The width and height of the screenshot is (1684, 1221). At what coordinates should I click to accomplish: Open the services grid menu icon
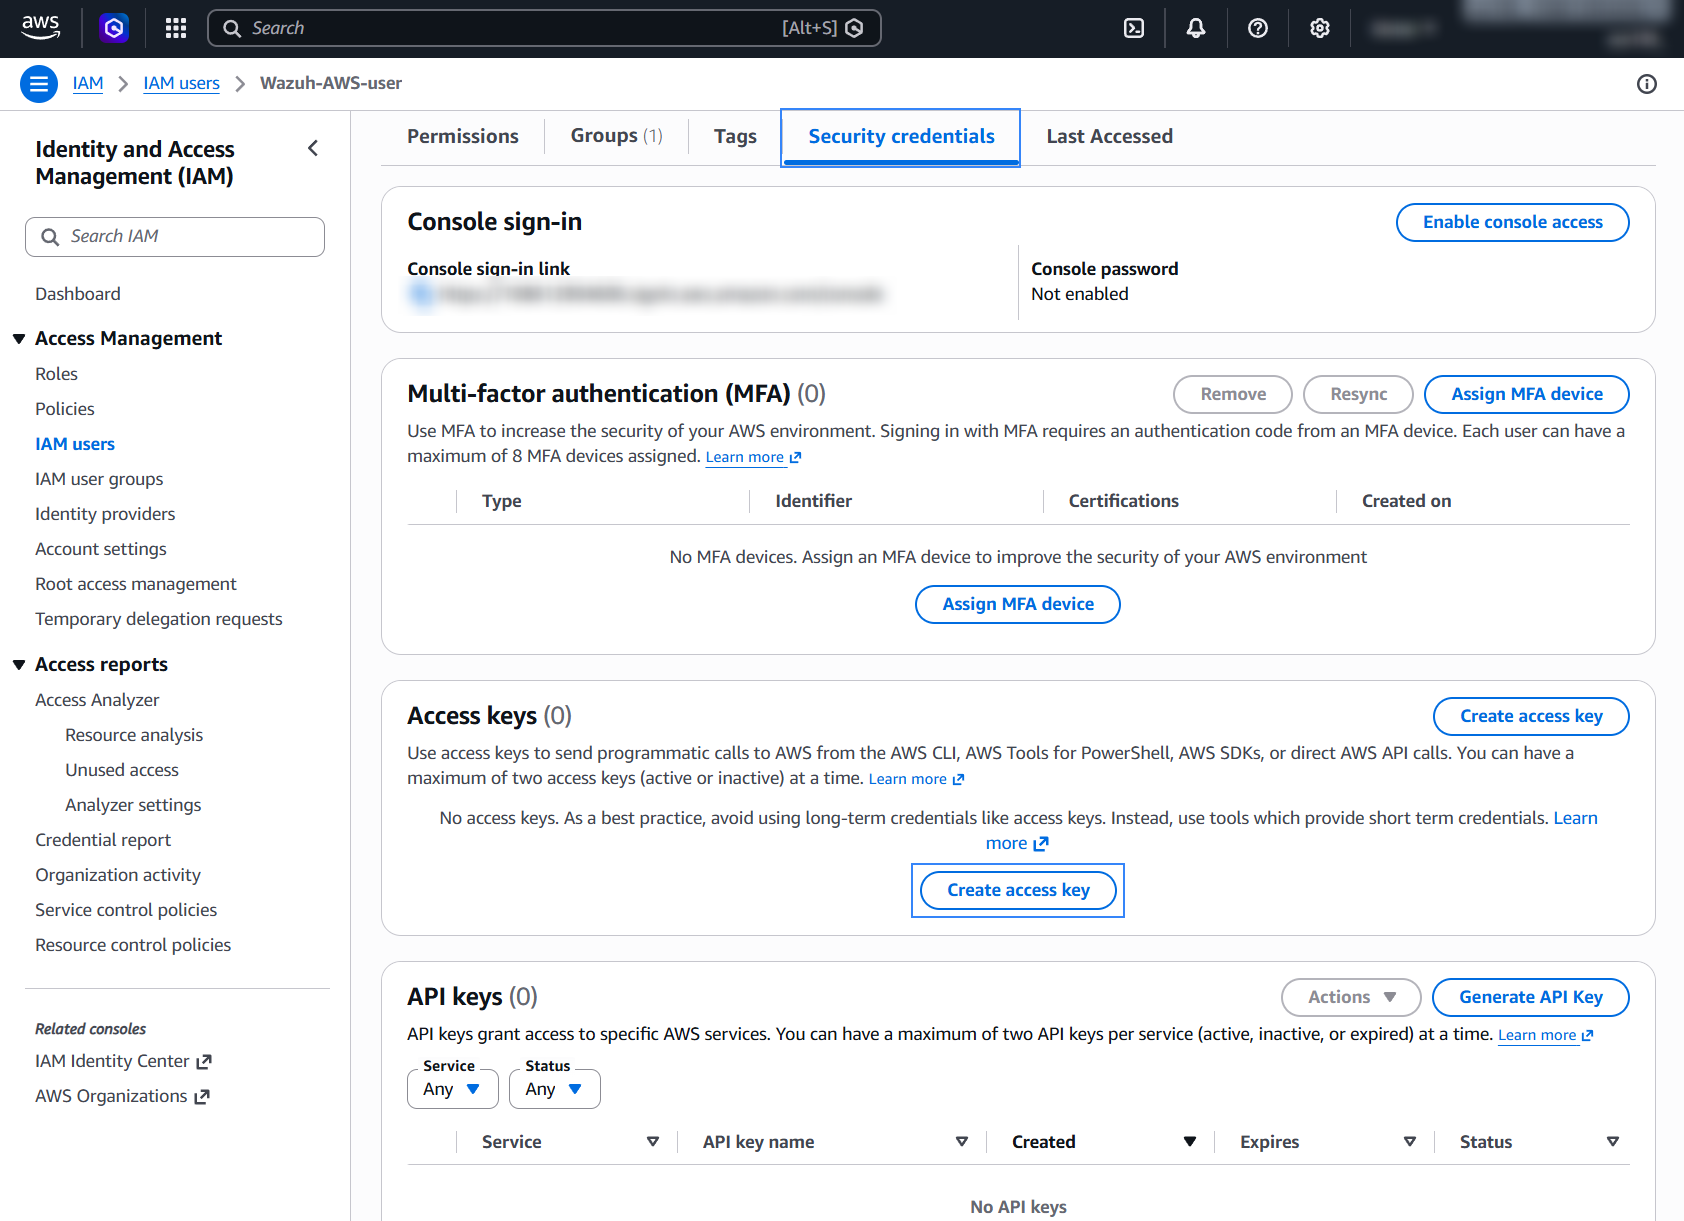click(176, 28)
